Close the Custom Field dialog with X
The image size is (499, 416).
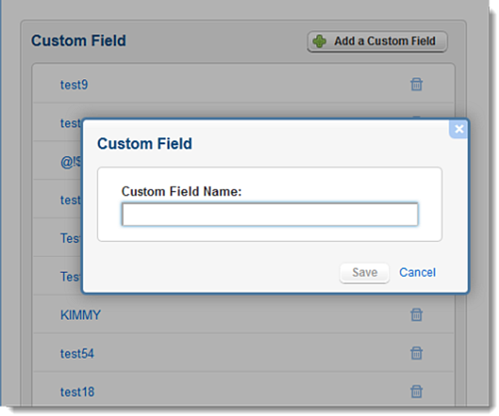459,129
